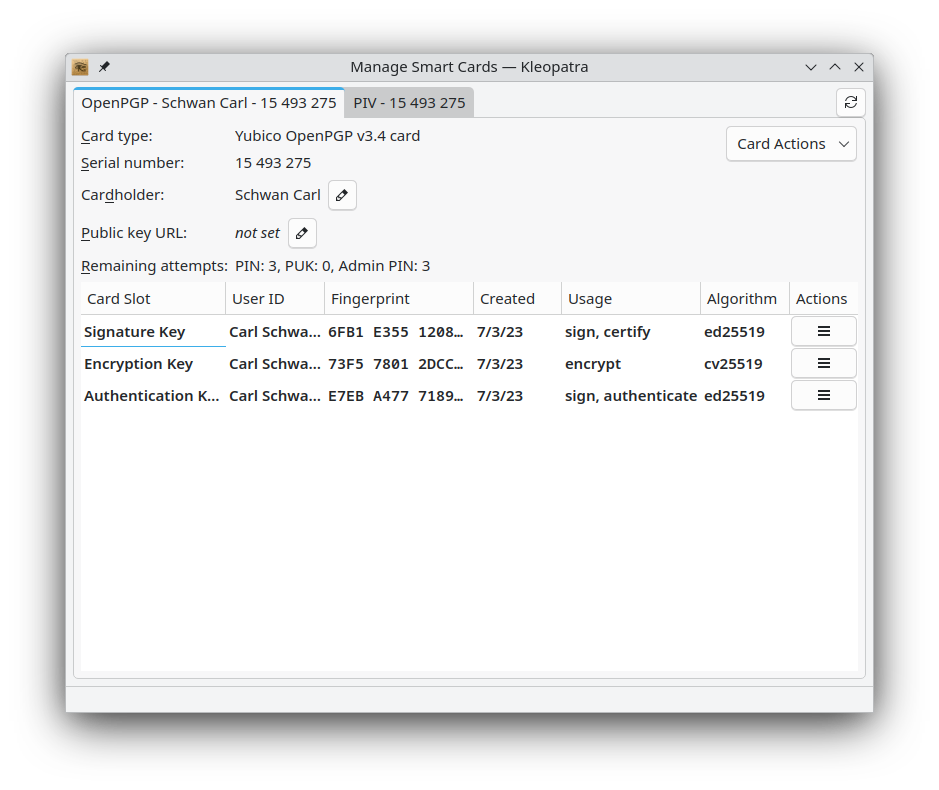Click User ID in Signature Key row
Screen dimensions: 939x790
coord(275,332)
